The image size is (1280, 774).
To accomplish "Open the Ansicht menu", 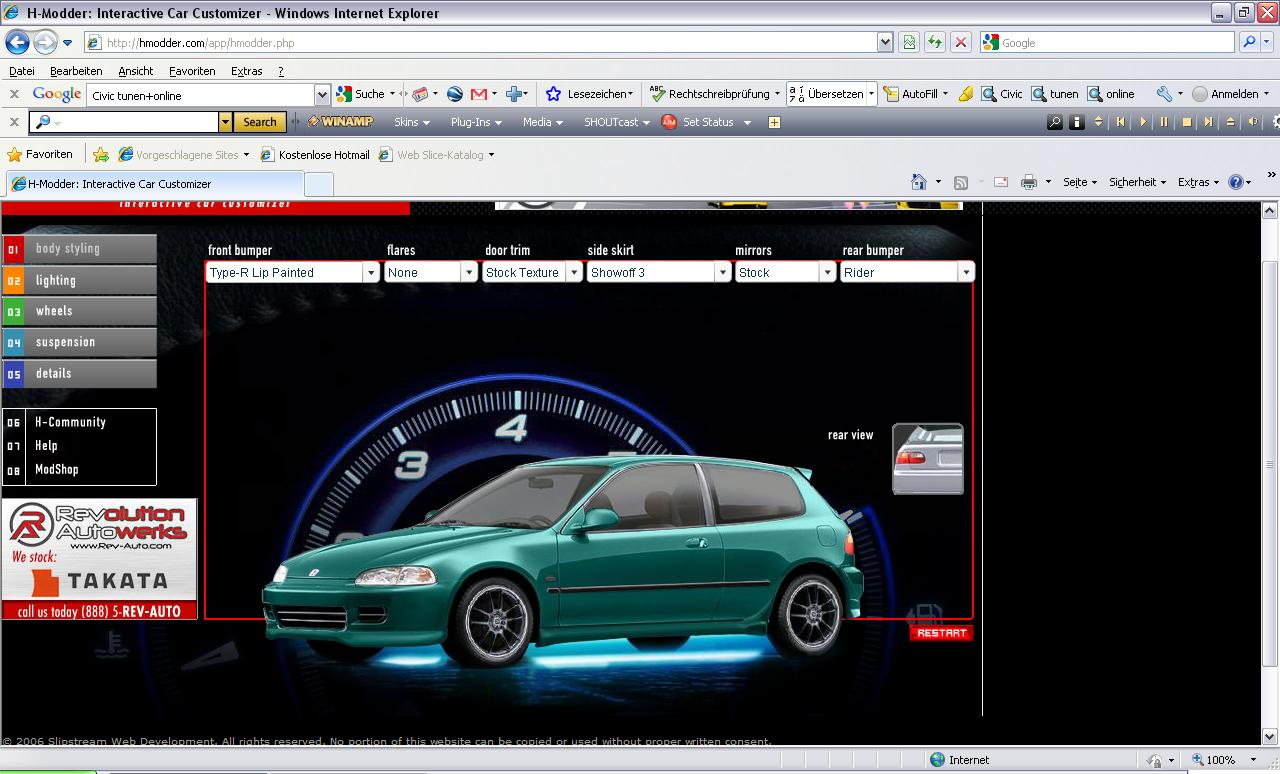I will click(x=136, y=71).
